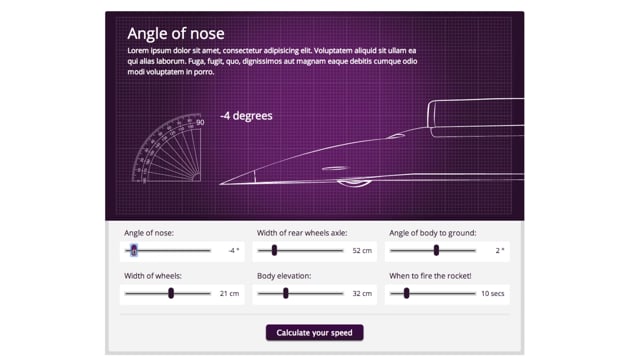
Task: Click the Width of rear wheels axle slider handle
Action: pos(274,250)
